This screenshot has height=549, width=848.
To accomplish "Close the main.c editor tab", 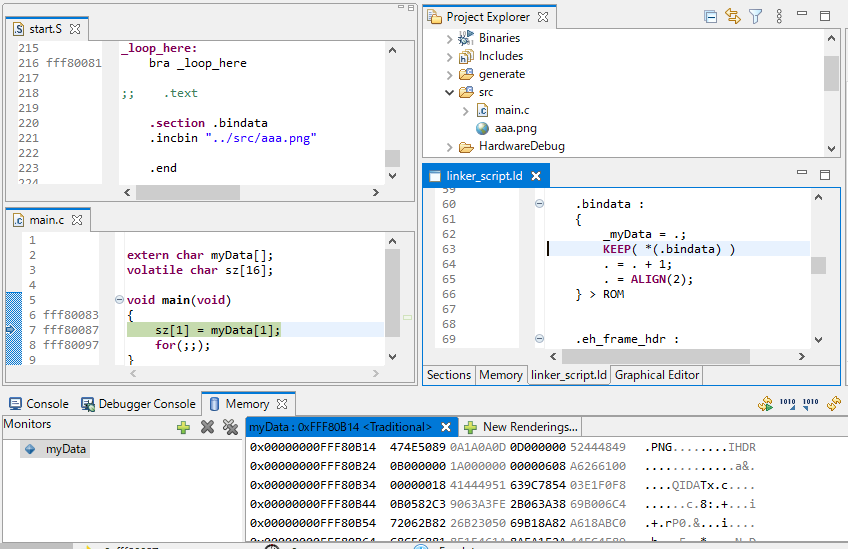I will (77, 220).
